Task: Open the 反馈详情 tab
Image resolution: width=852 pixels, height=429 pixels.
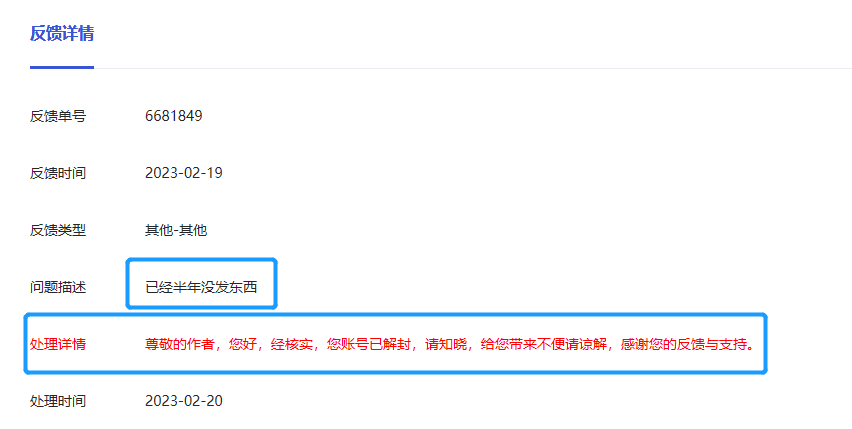Action: [62, 34]
